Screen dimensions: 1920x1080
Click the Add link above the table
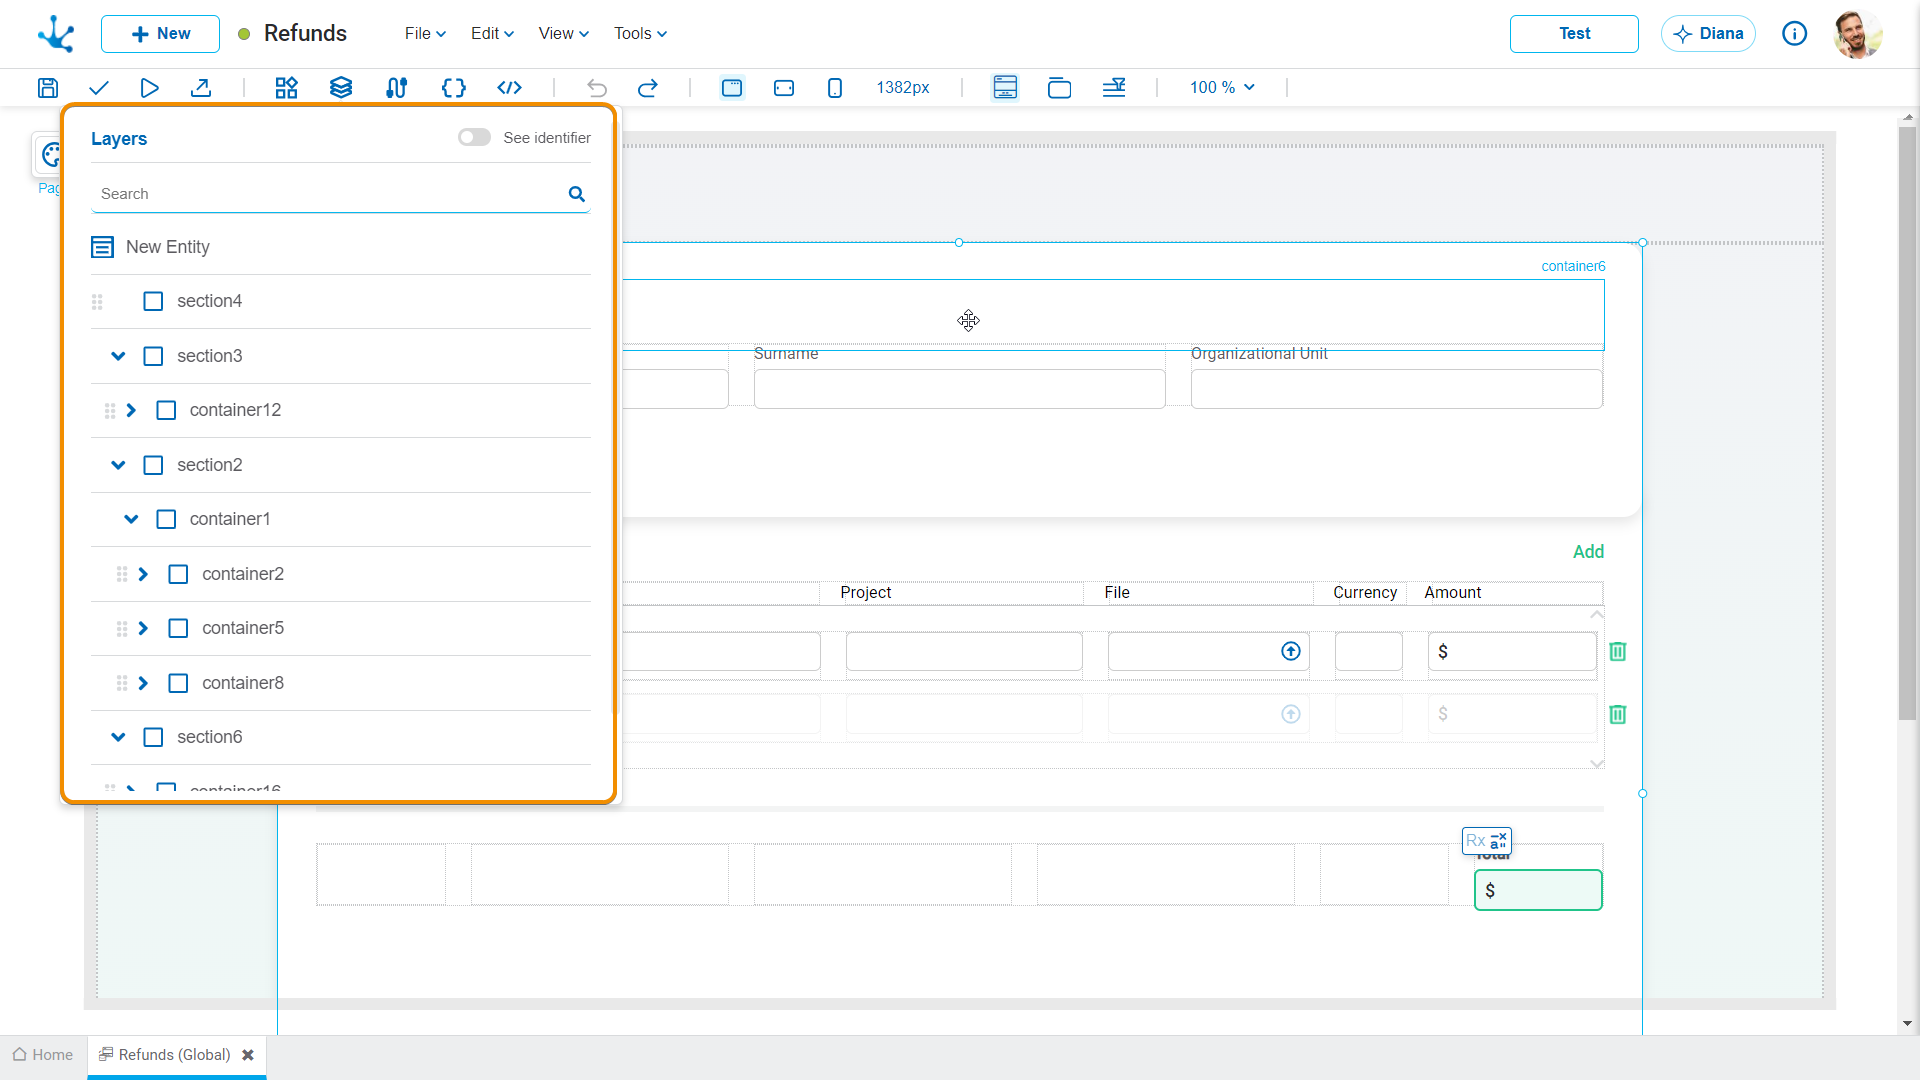pos(1588,552)
